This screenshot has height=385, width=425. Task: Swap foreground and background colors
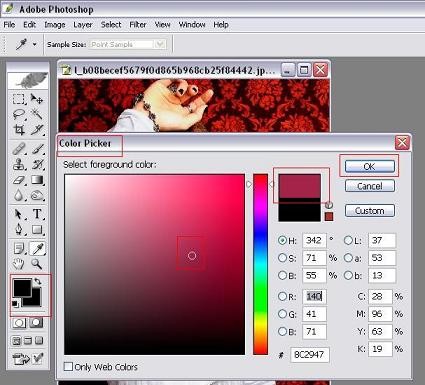pyautogui.click(x=38, y=281)
